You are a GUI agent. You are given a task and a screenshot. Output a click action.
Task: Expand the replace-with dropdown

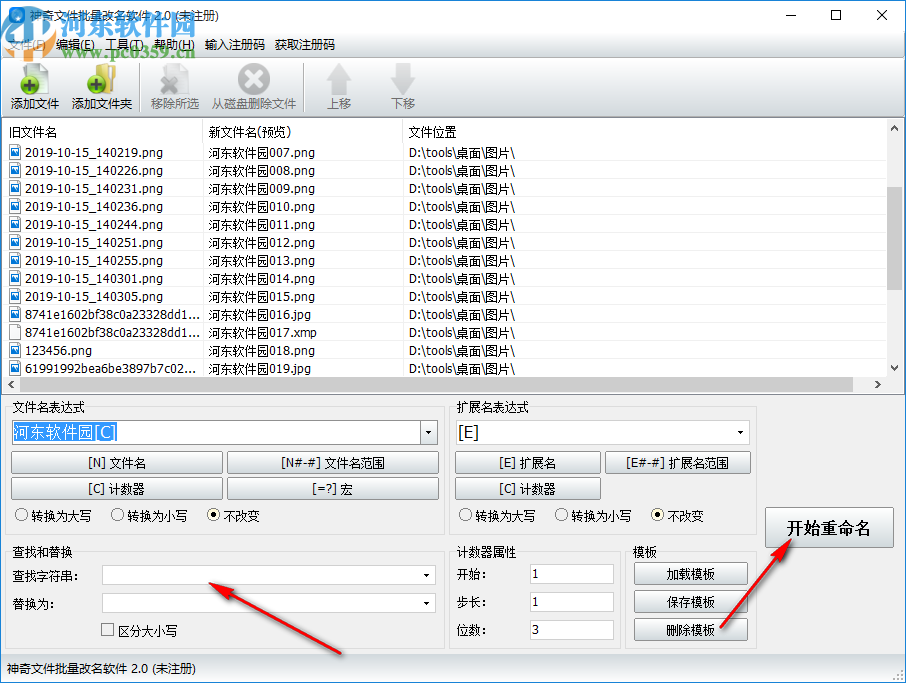pos(426,603)
